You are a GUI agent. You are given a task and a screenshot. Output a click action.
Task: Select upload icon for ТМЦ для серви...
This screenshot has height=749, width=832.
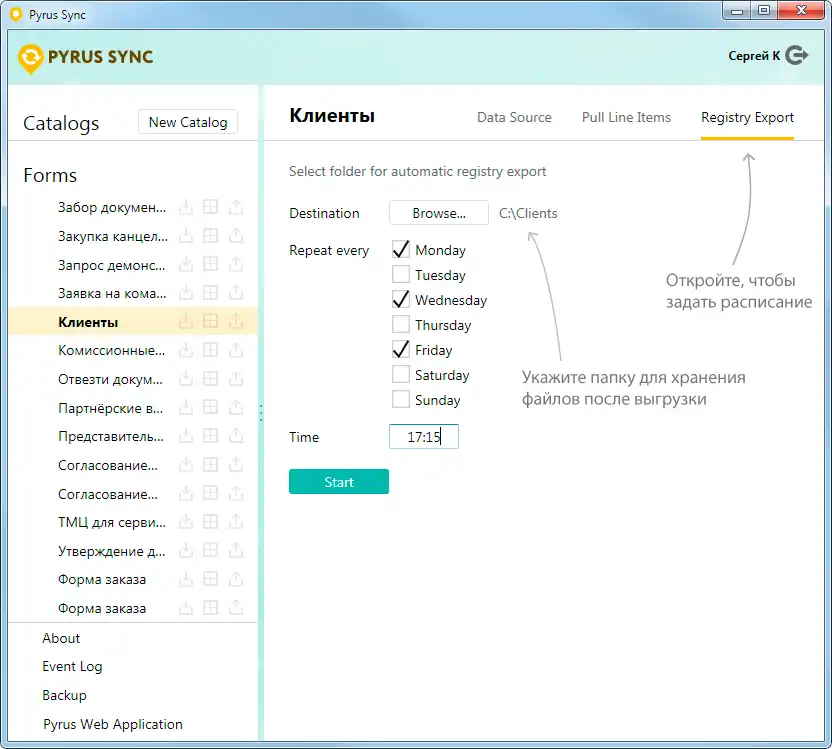pos(236,522)
